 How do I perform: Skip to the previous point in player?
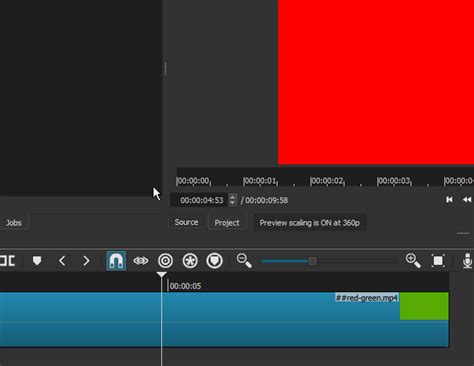pyautogui.click(x=449, y=200)
